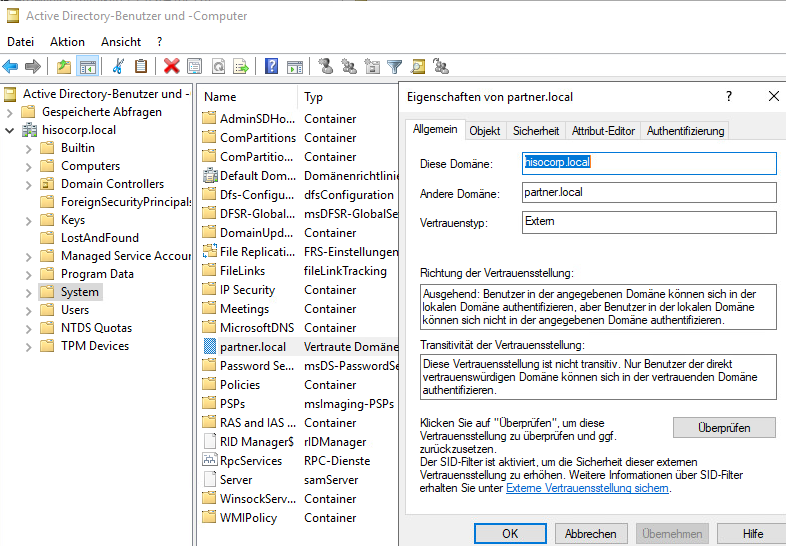
Task: Click the RID Manager$ document icon
Action: (x=210, y=441)
